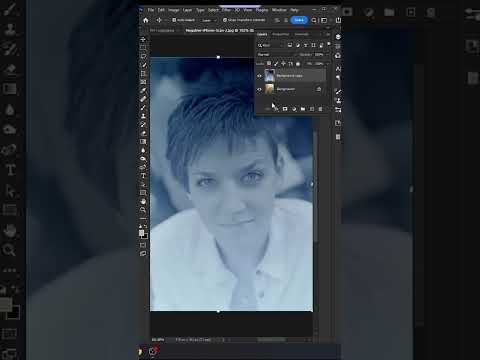Switch to the Properties panel tab
Image resolution: width=480 pixels, height=360 pixels.
tap(281, 34)
